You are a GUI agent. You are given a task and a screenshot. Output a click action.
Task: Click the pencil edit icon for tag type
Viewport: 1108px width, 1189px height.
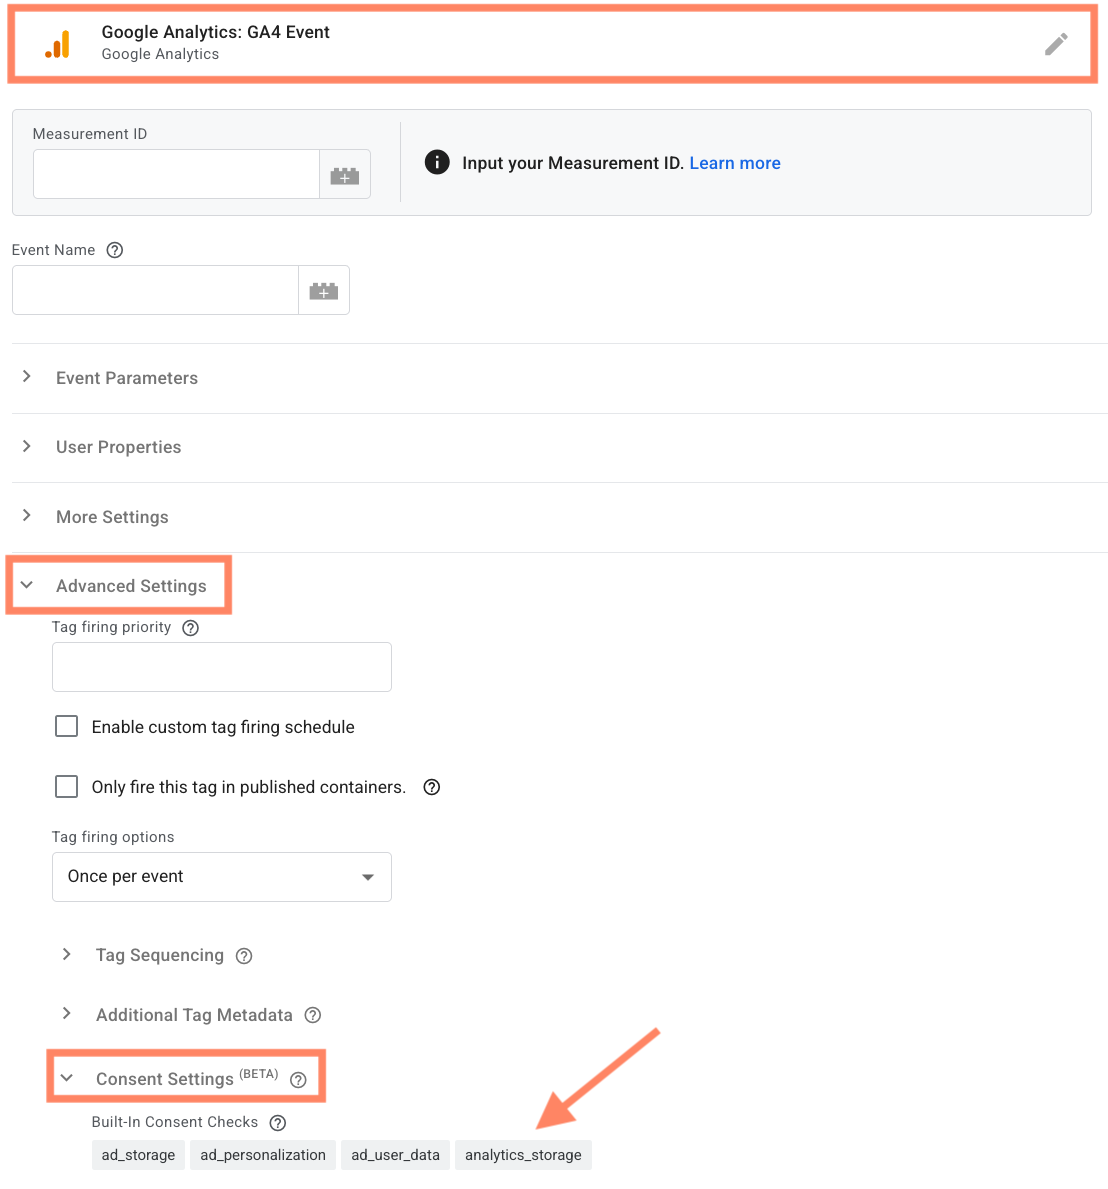pyautogui.click(x=1056, y=44)
